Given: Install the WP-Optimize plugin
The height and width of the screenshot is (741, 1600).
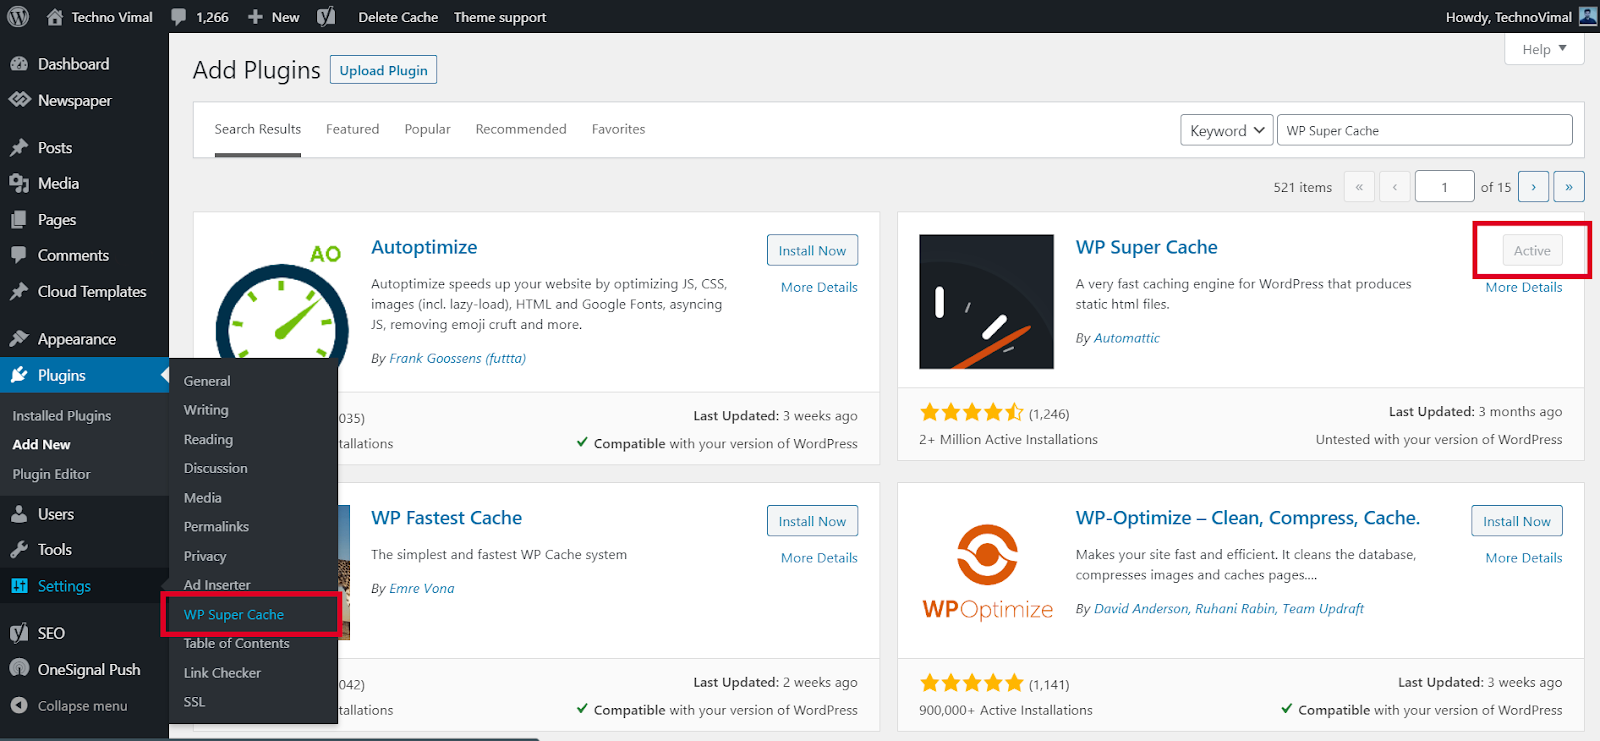Looking at the screenshot, I should tap(1516, 521).
